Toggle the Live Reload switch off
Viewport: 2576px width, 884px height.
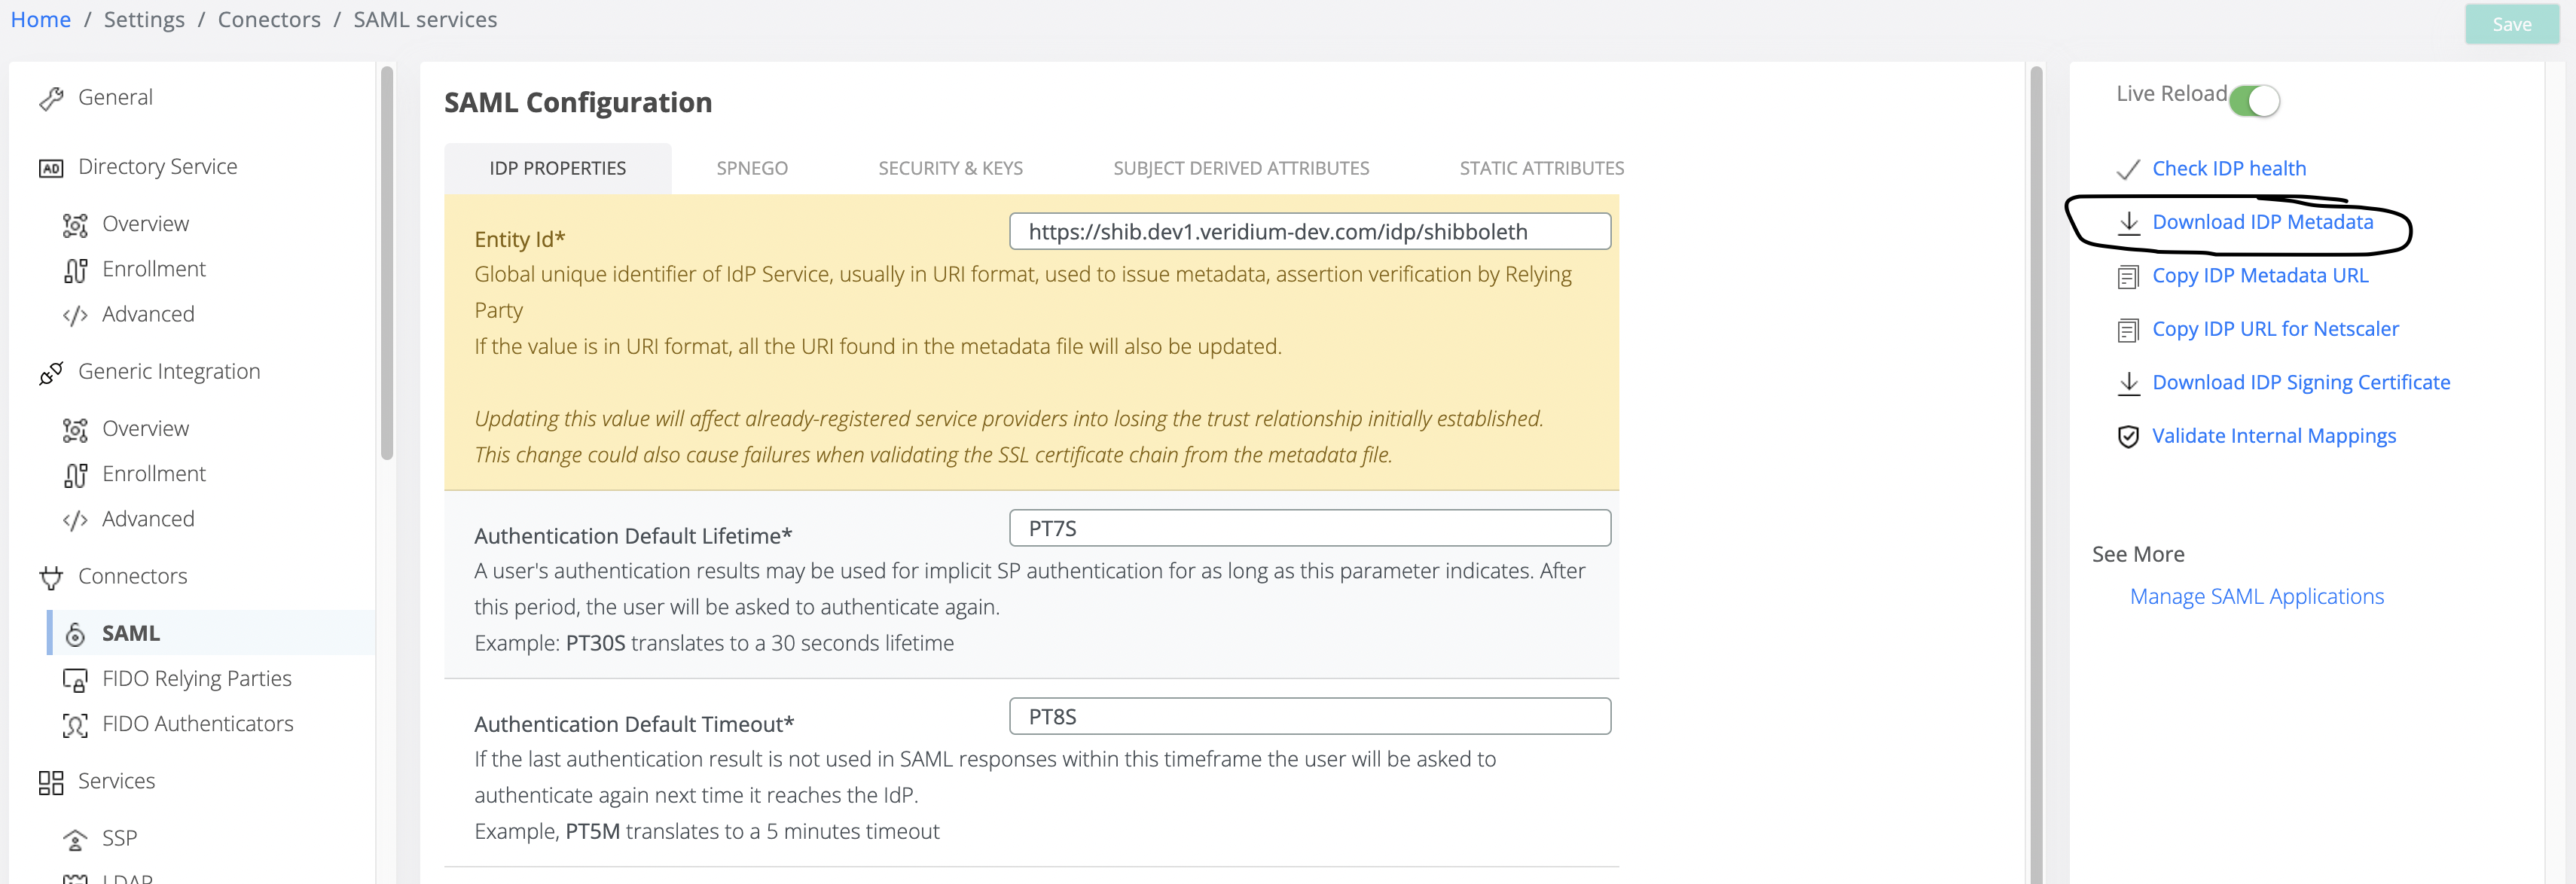tap(2254, 100)
